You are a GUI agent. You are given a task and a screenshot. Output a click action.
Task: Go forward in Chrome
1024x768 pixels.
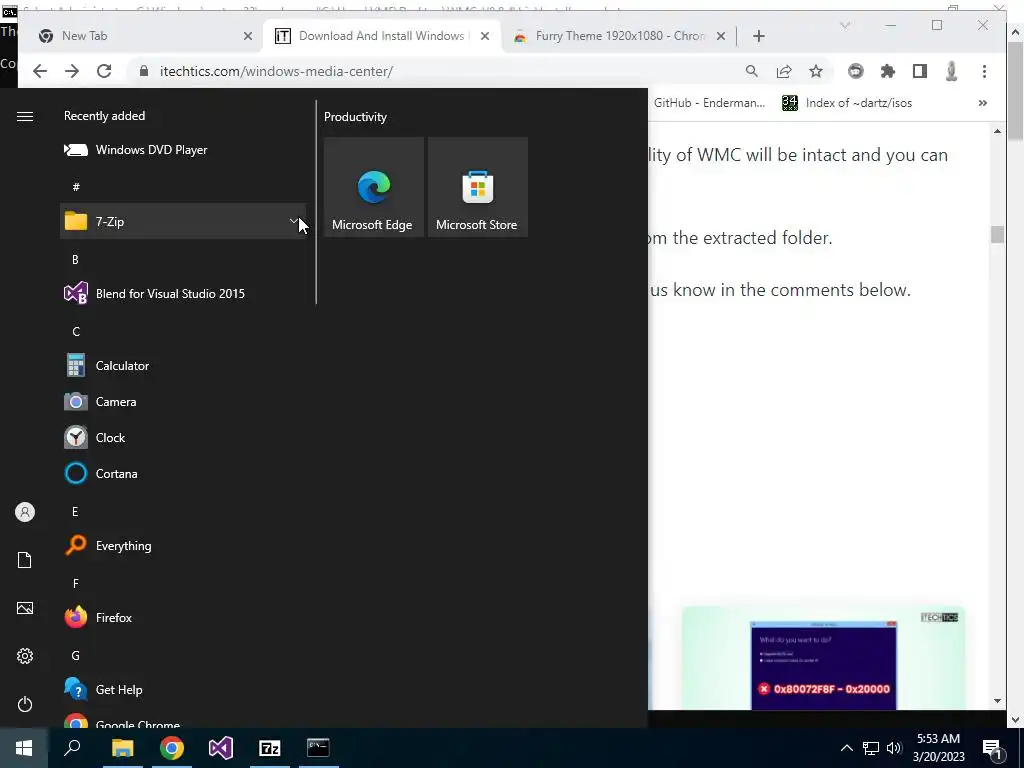(x=72, y=72)
